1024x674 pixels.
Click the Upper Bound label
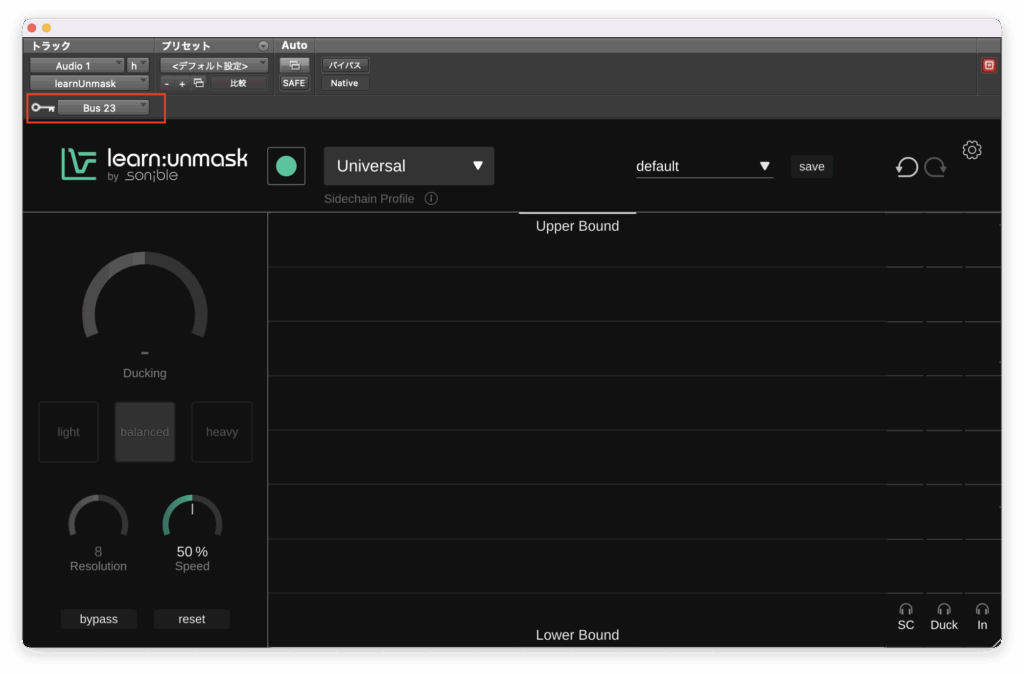tap(577, 226)
